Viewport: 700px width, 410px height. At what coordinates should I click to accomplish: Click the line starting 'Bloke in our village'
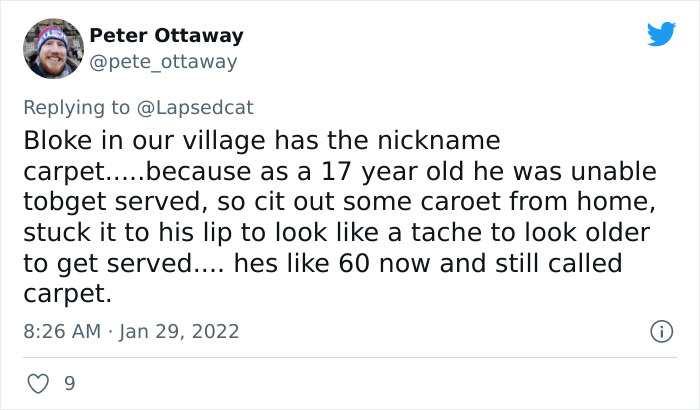point(260,139)
